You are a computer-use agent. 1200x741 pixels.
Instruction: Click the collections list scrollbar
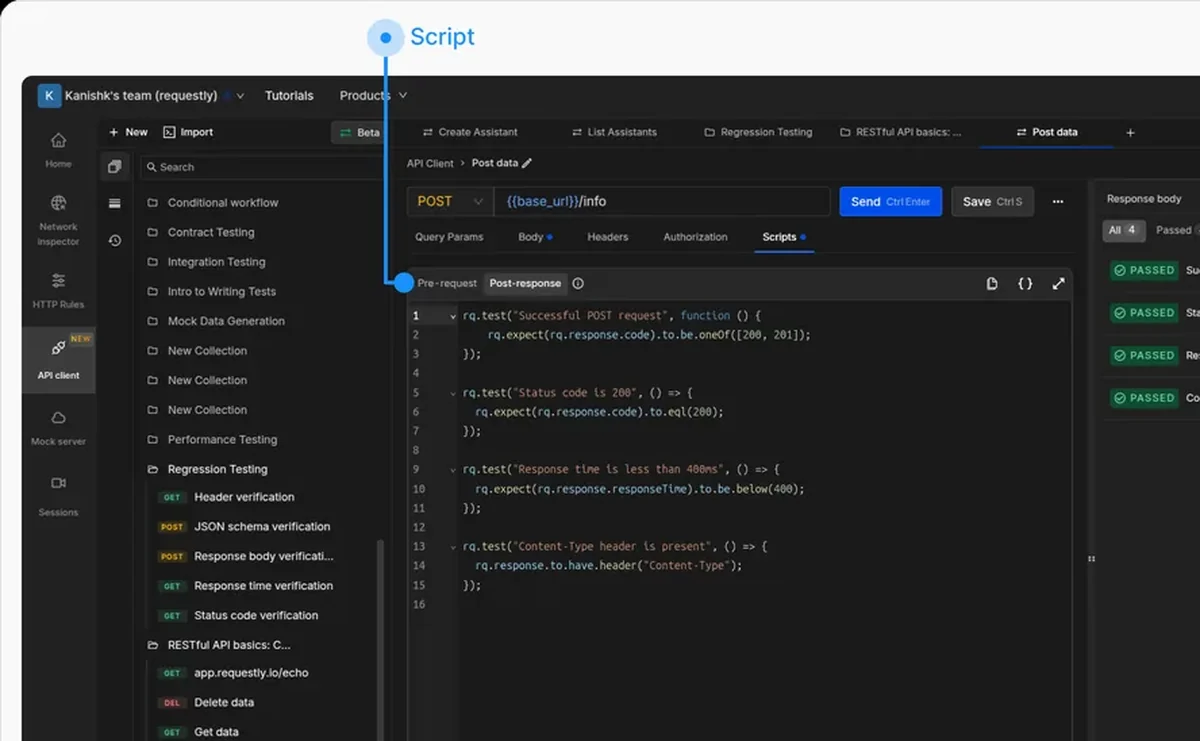pyautogui.click(x=379, y=640)
